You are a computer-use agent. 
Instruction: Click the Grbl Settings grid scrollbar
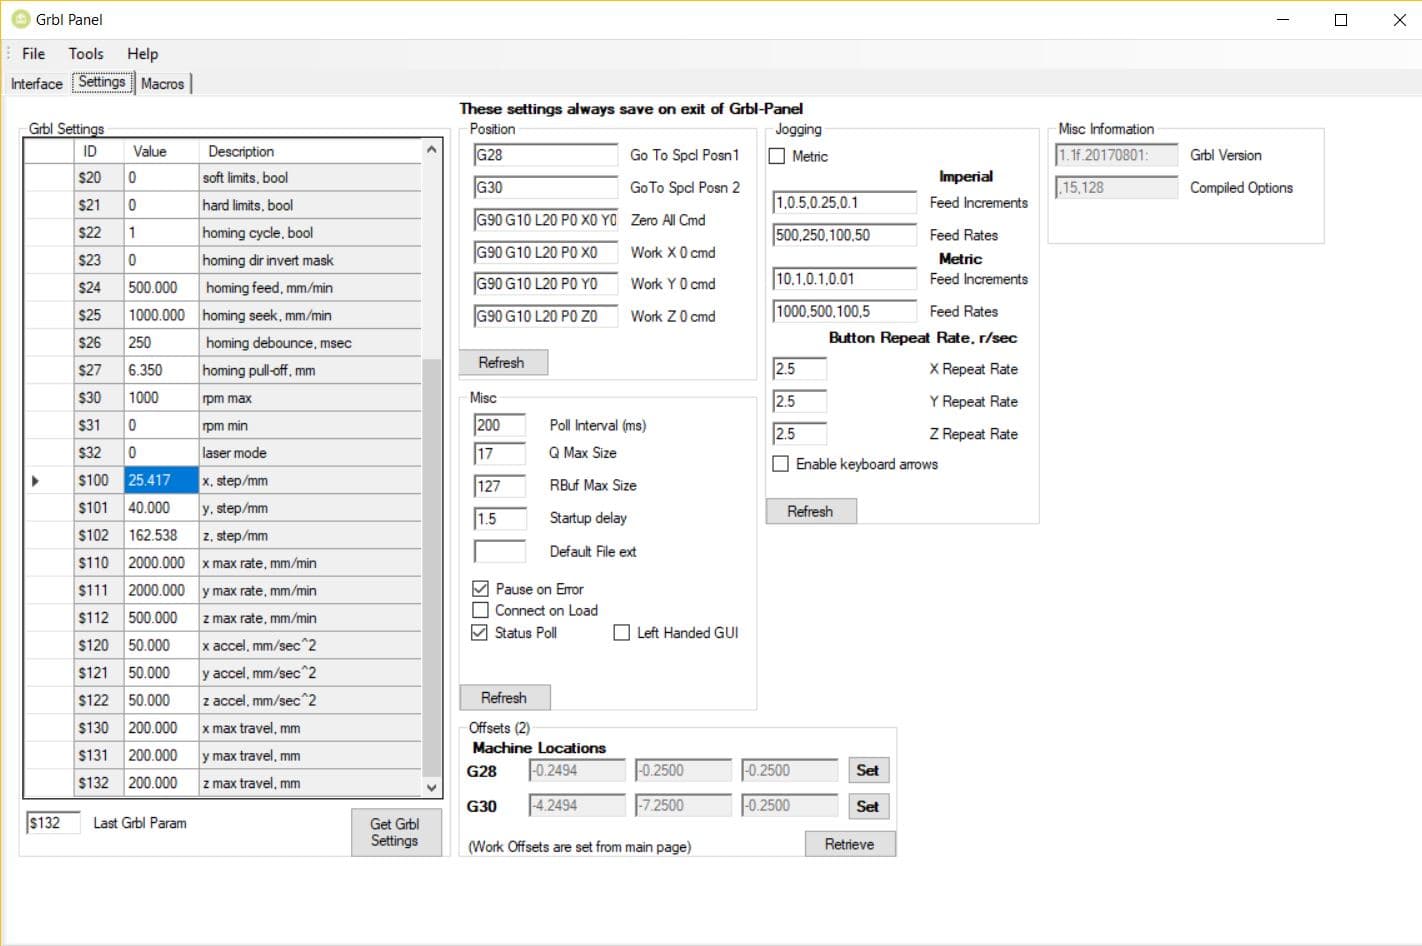(x=431, y=500)
